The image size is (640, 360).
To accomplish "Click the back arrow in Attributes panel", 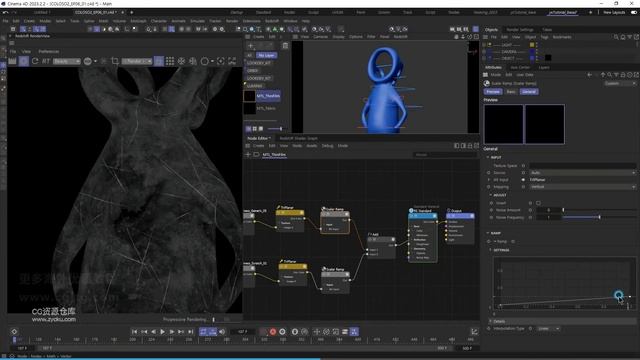I will [x=589, y=75].
